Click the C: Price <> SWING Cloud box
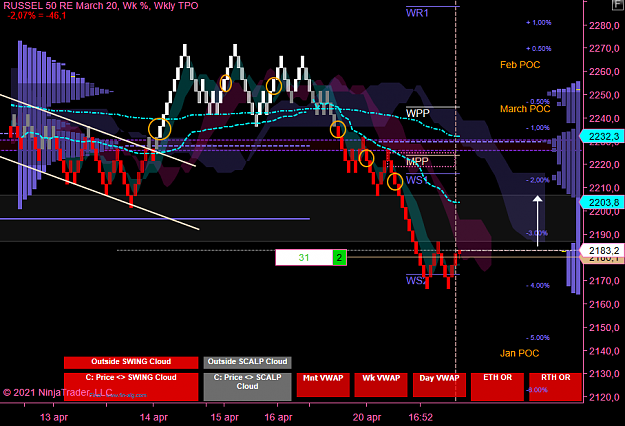This screenshot has width=625, height=426. point(131,387)
